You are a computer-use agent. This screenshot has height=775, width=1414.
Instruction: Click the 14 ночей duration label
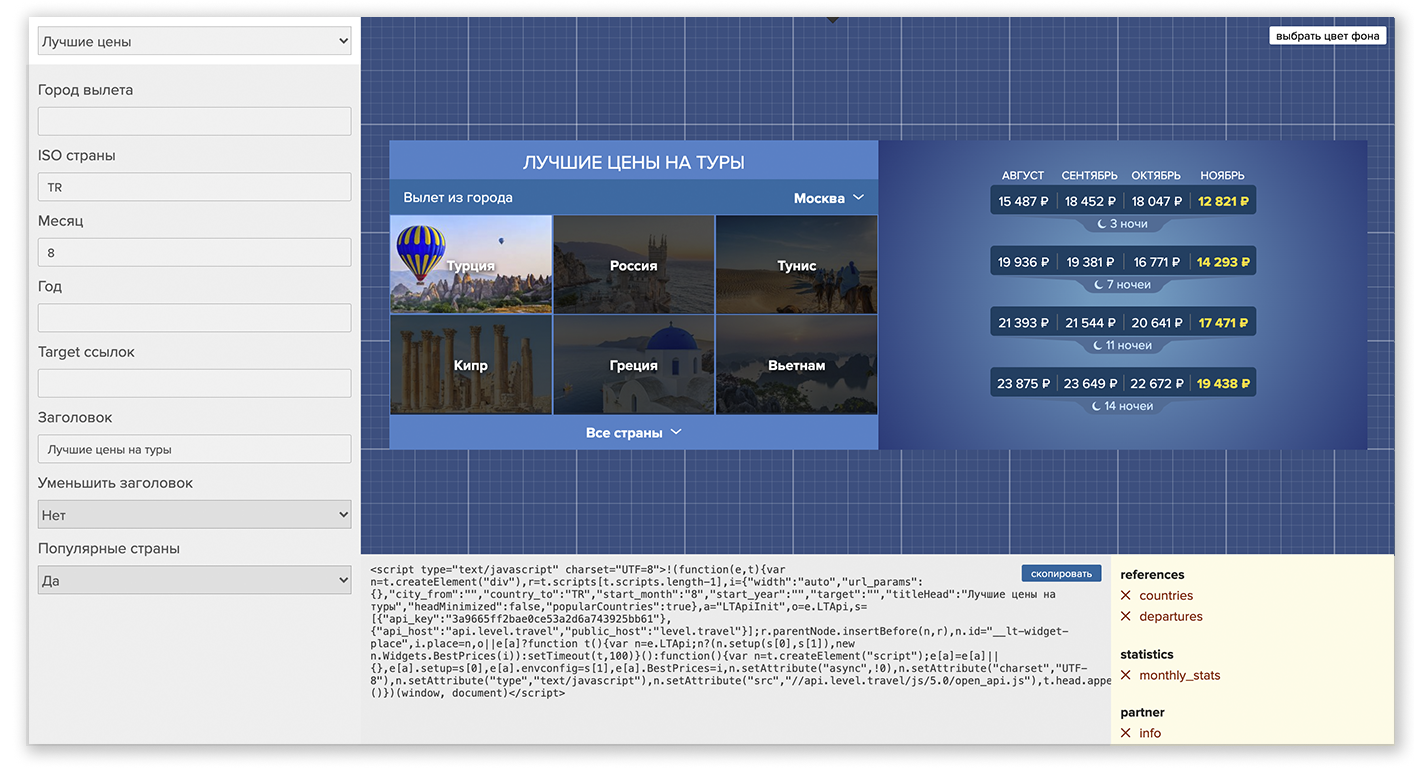pyautogui.click(x=1121, y=406)
